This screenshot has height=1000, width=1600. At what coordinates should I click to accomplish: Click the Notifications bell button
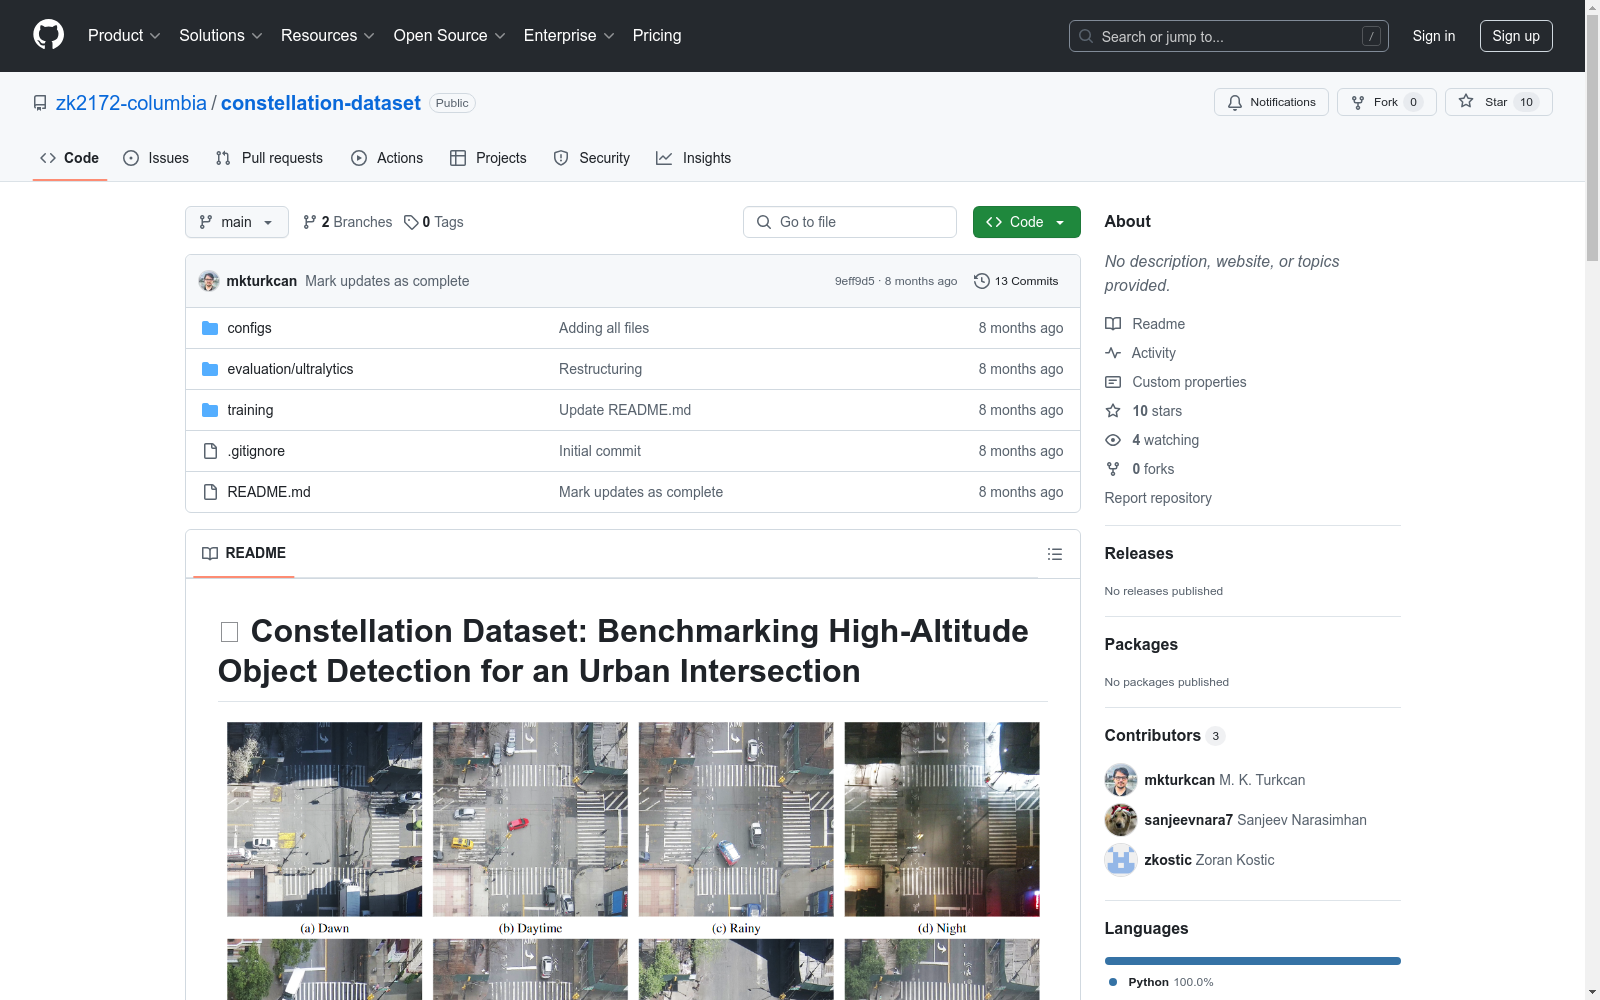pyautogui.click(x=1271, y=102)
